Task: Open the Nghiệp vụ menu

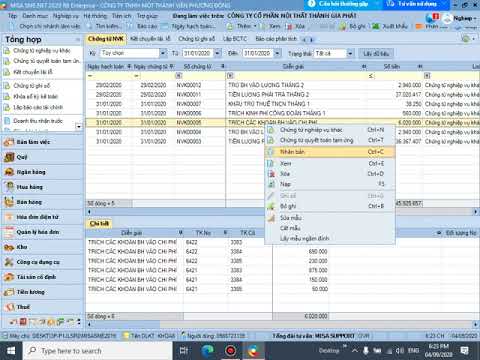Action: point(66,16)
